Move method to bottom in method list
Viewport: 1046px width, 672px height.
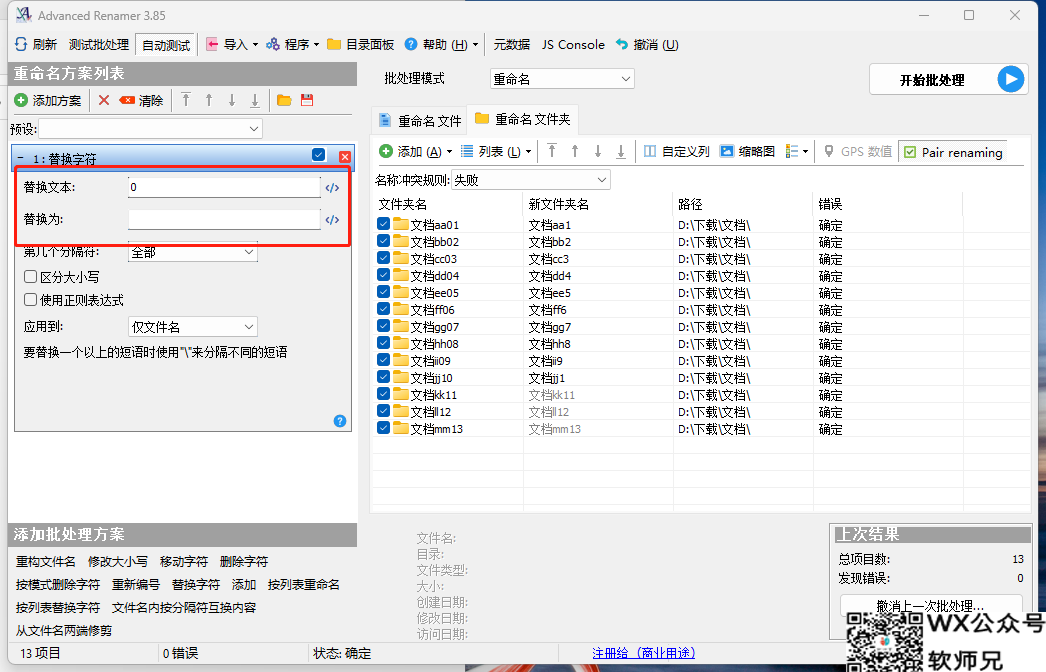click(x=255, y=100)
